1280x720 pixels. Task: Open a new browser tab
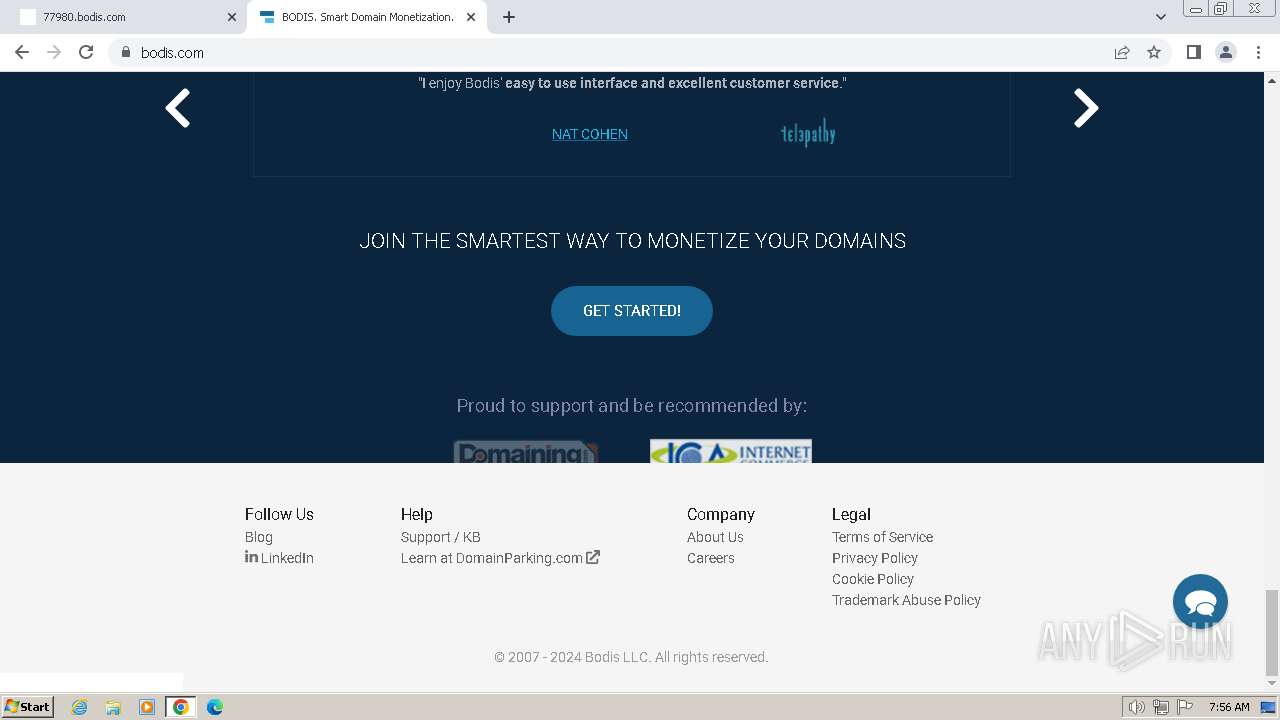pos(509,17)
